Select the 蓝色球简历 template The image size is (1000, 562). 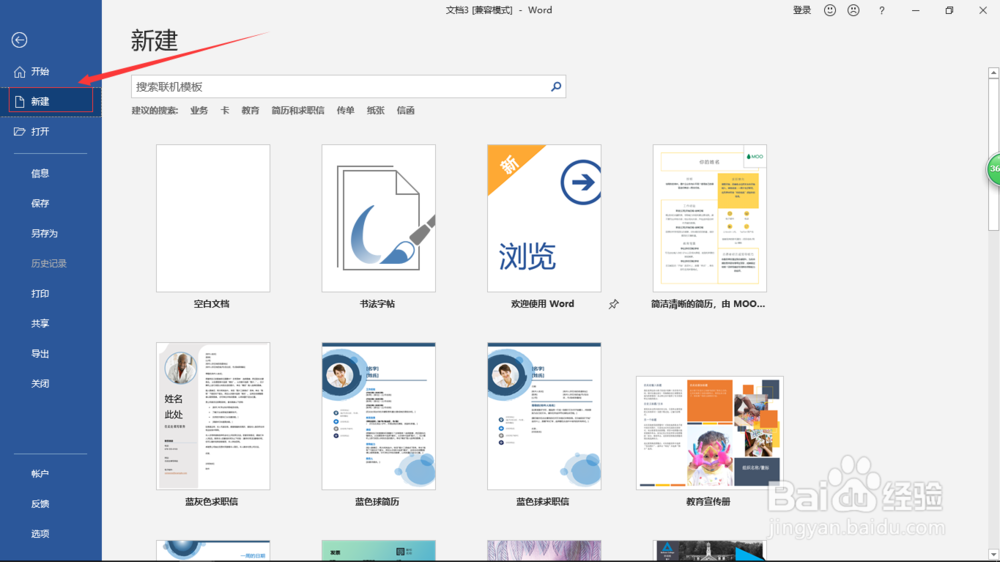[x=379, y=416]
